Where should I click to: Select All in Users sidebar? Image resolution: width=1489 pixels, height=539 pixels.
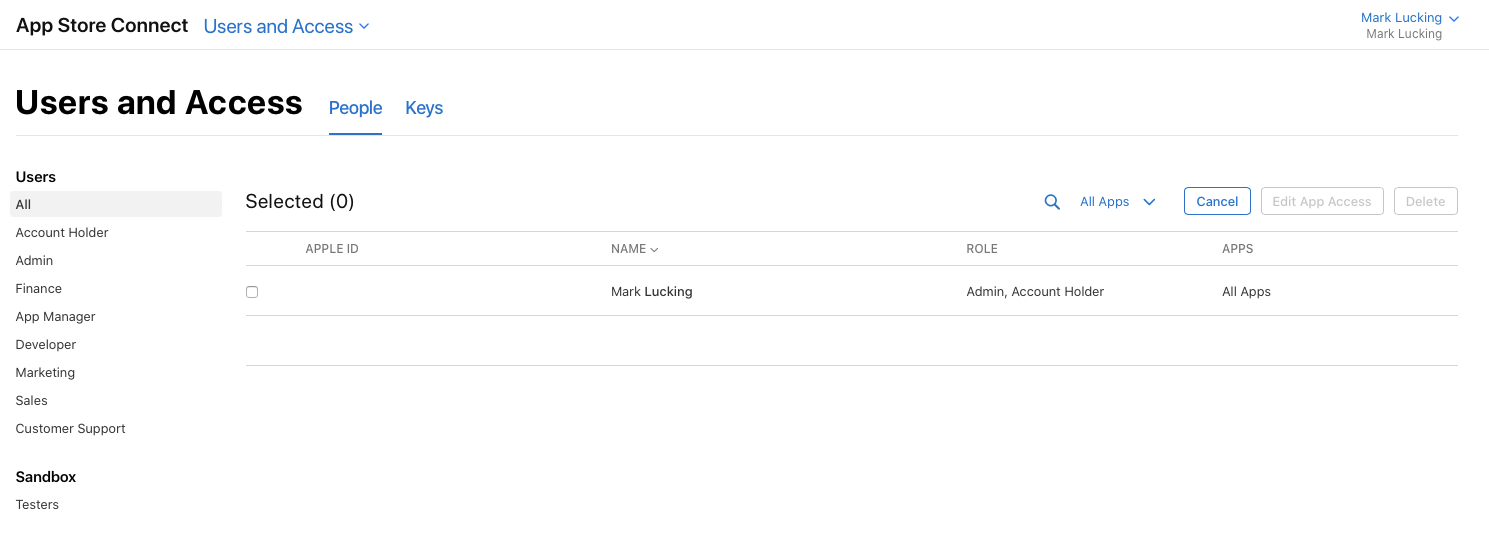(x=116, y=204)
